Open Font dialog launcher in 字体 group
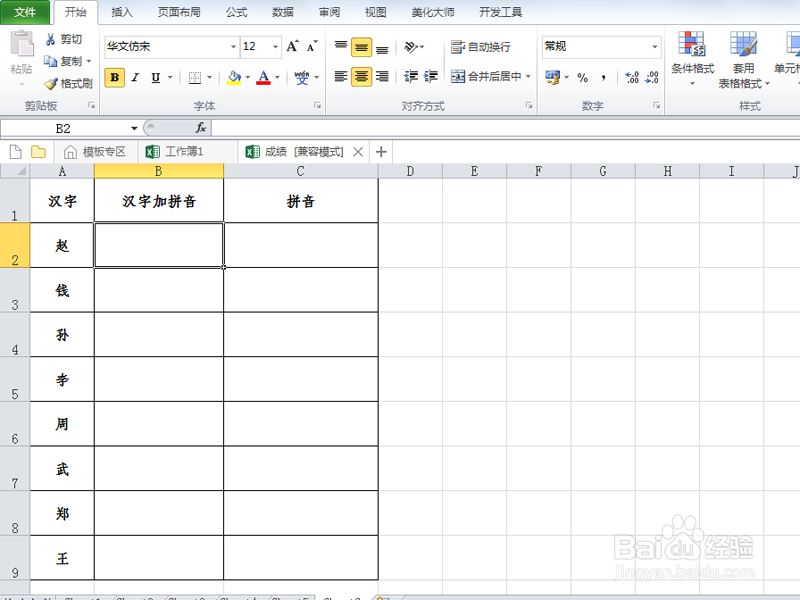This screenshot has height=600, width=800. point(317,105)
